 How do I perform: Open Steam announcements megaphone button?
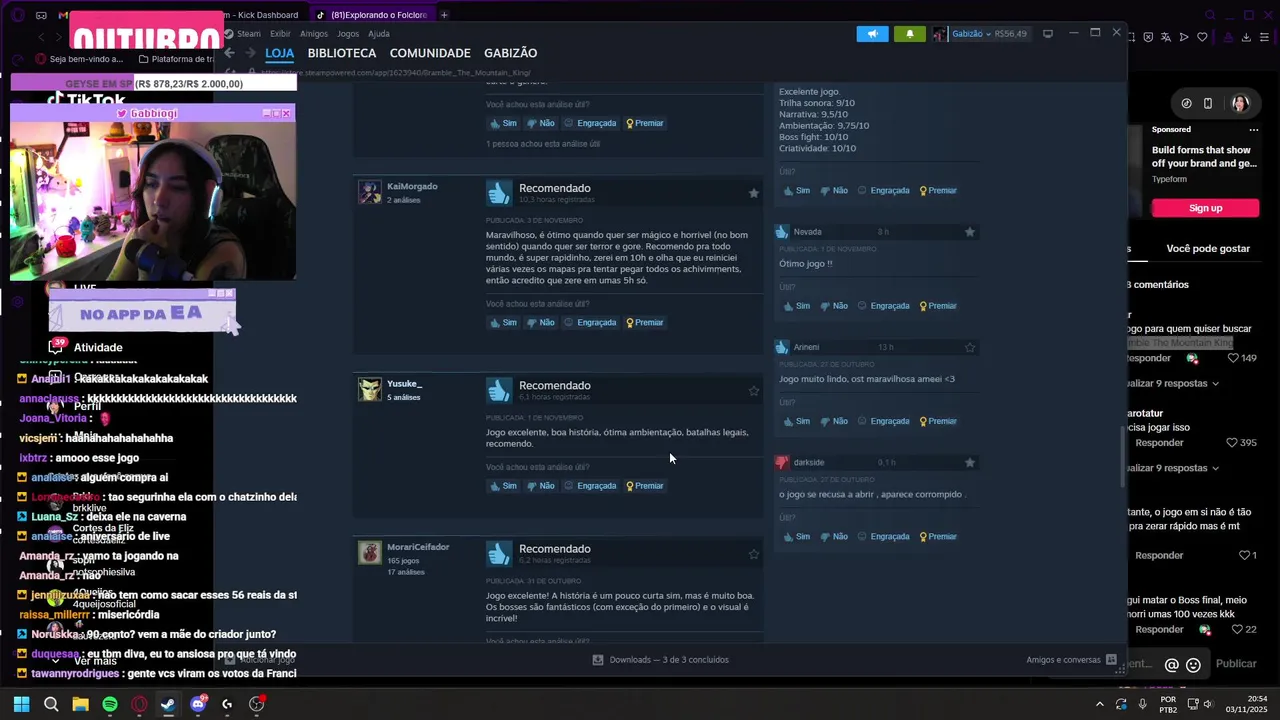coord(872,34)
